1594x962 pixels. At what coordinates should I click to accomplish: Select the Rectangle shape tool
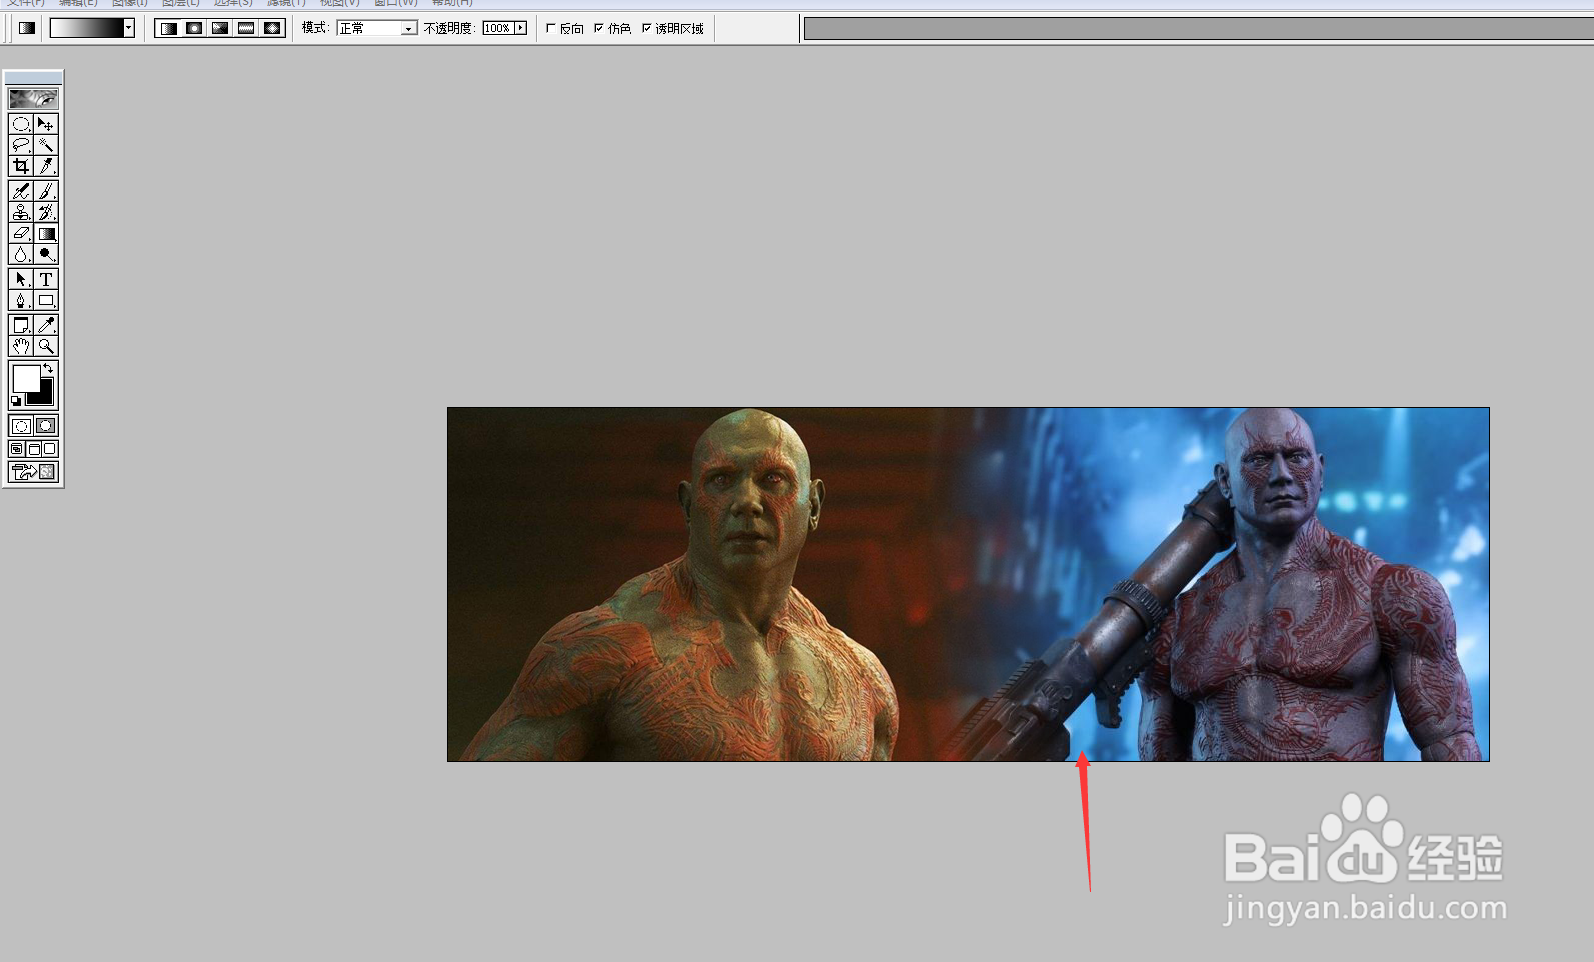tap(46, 300)
